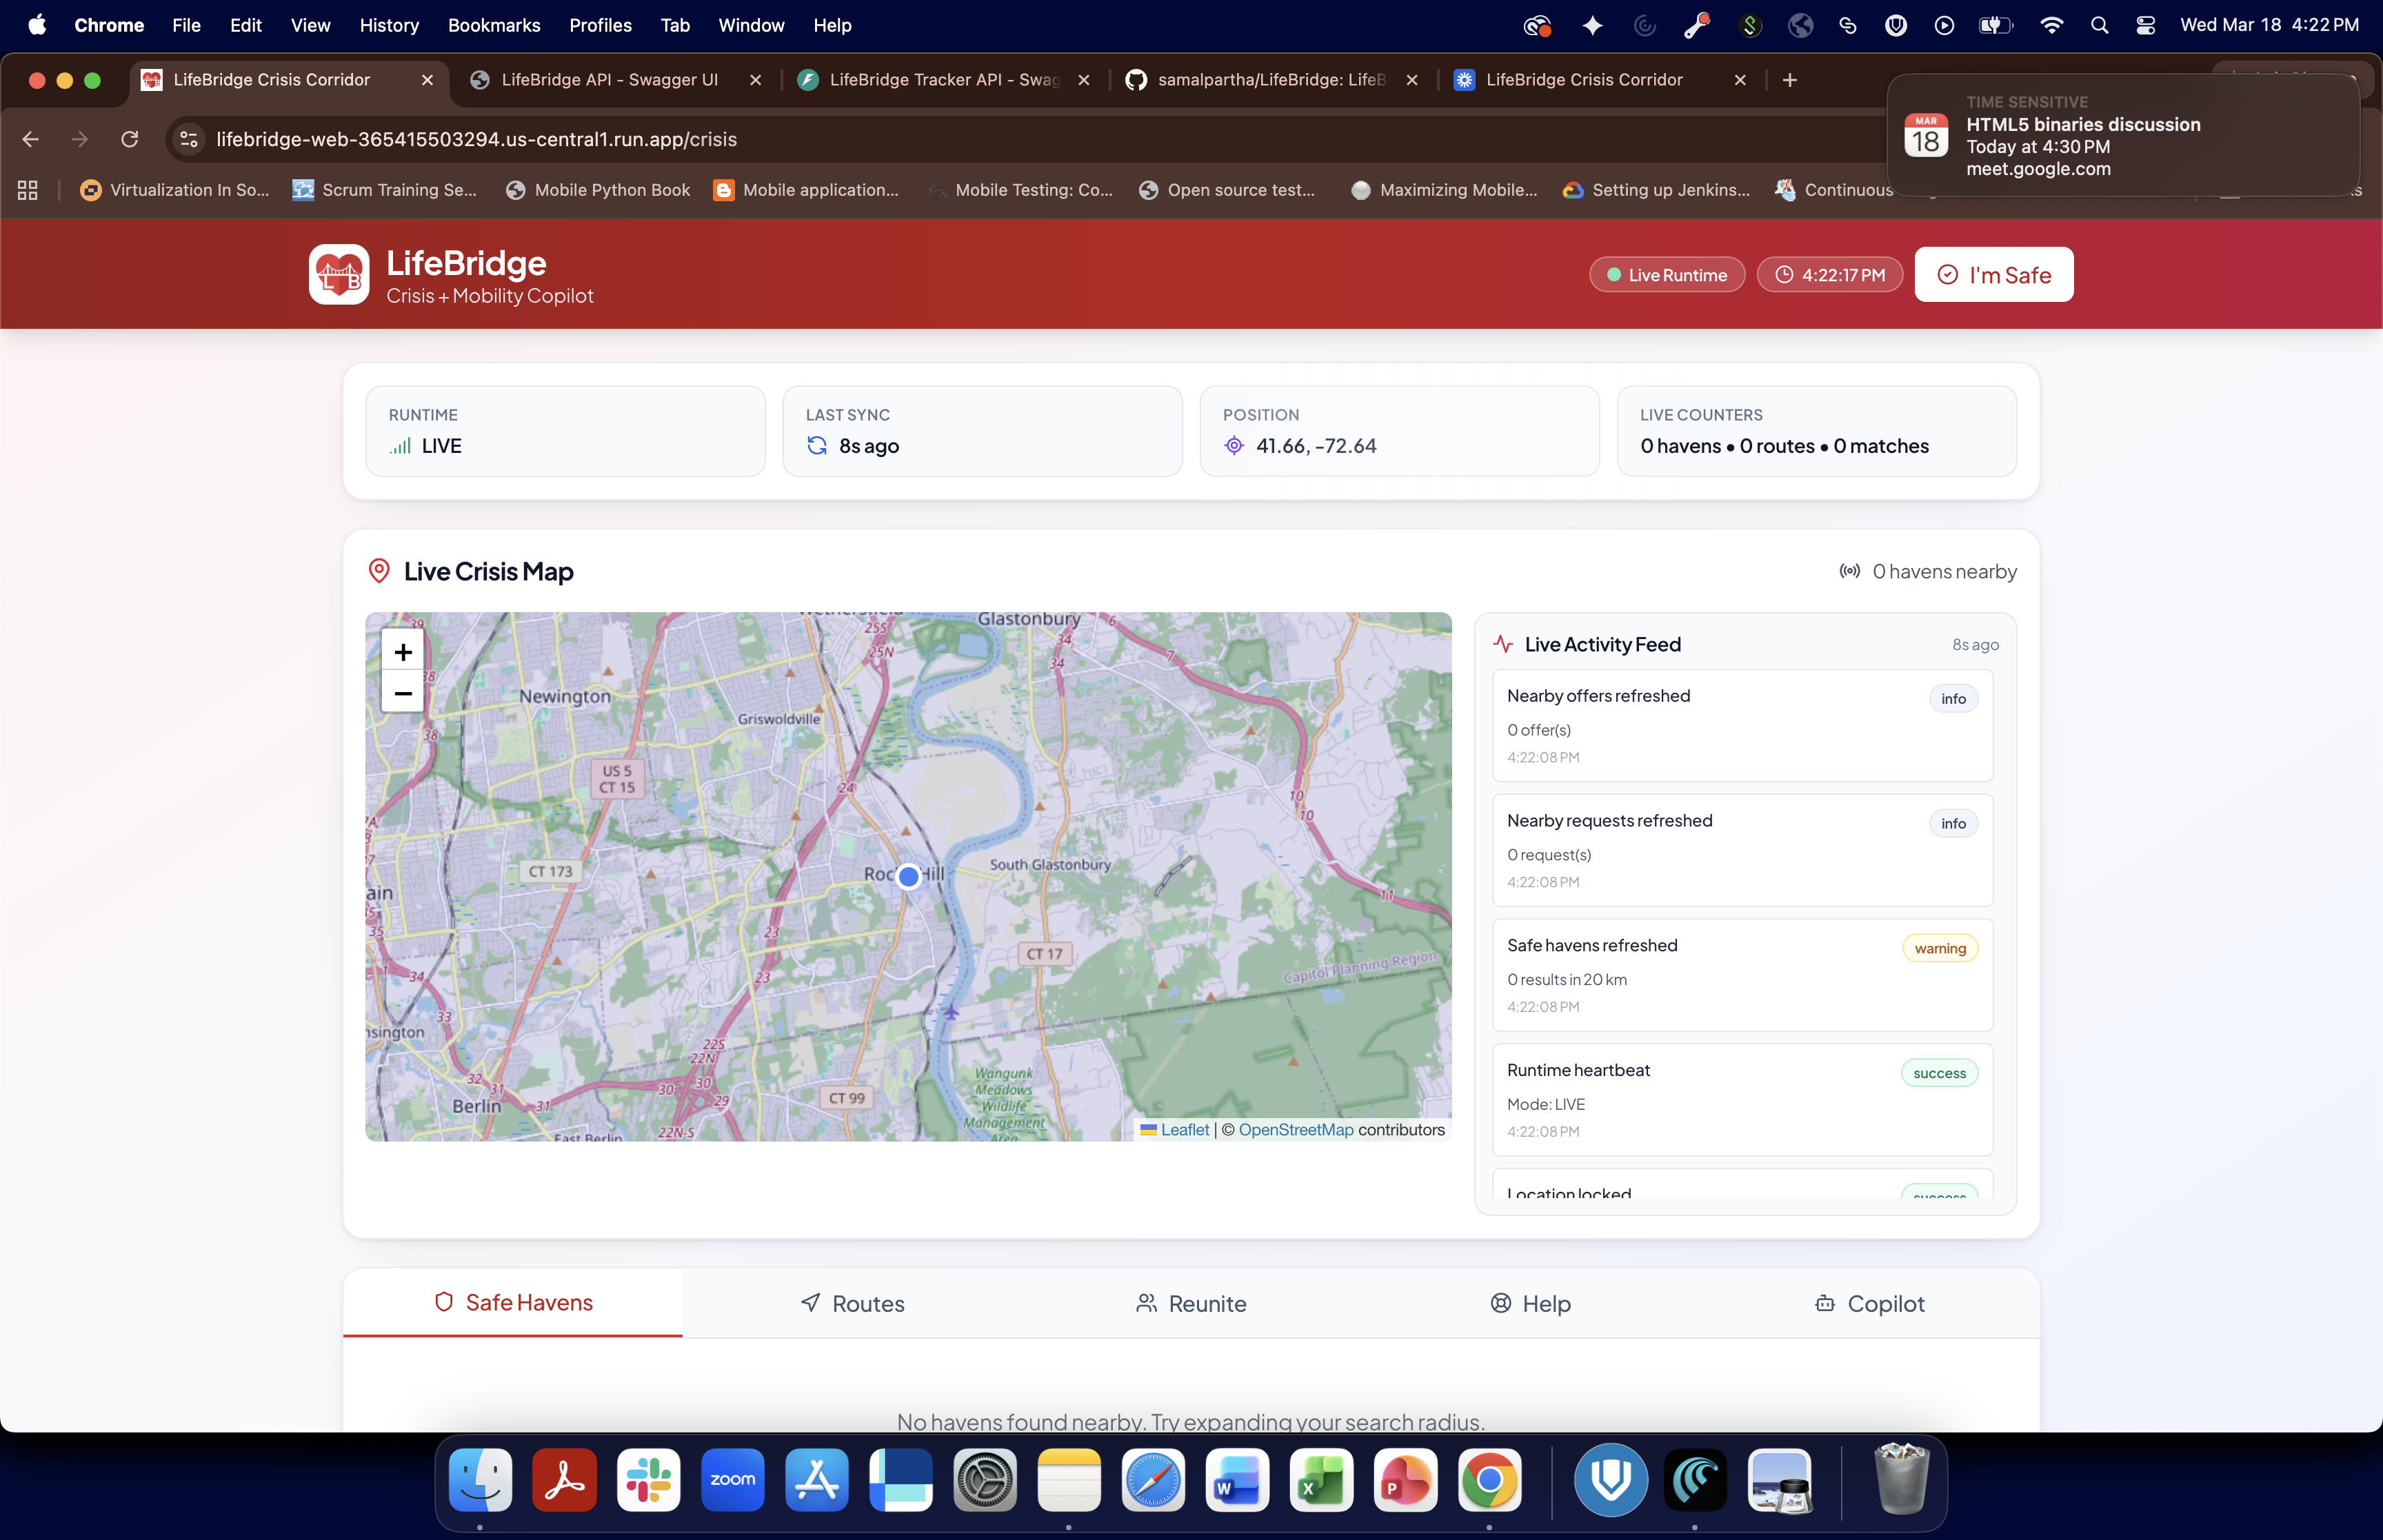Switch to the Routes tab
The image size is (2383, 1540).
click(x=853, y=1303)
